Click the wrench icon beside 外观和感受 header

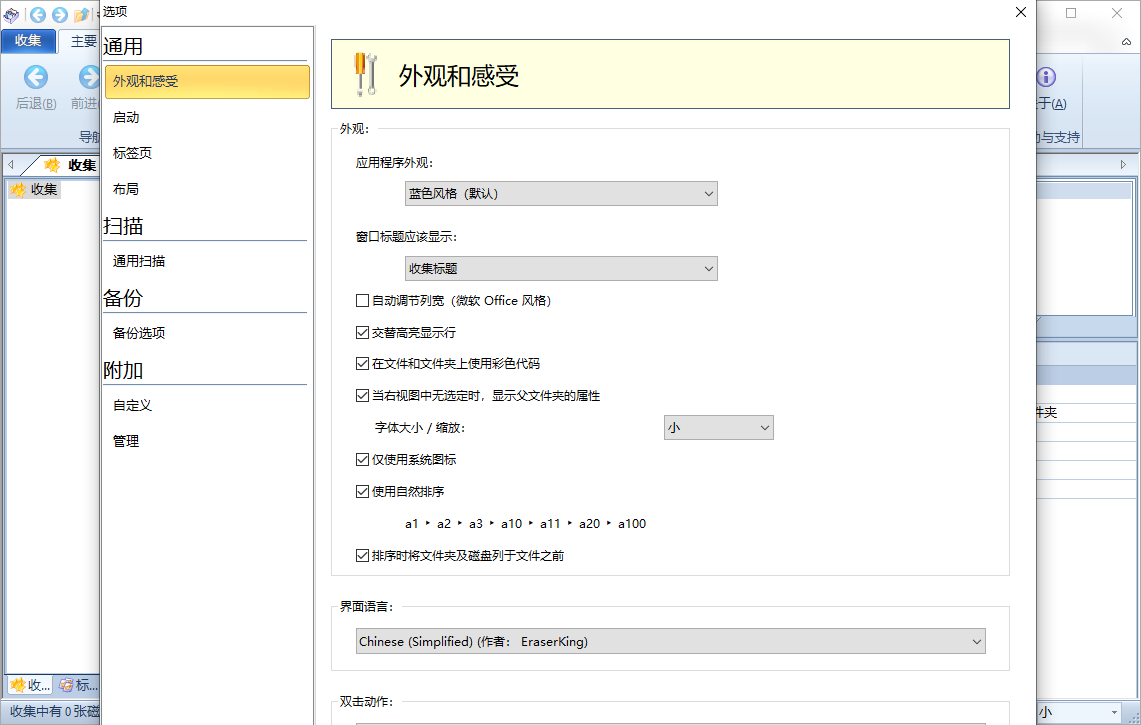tap(365, 73)
